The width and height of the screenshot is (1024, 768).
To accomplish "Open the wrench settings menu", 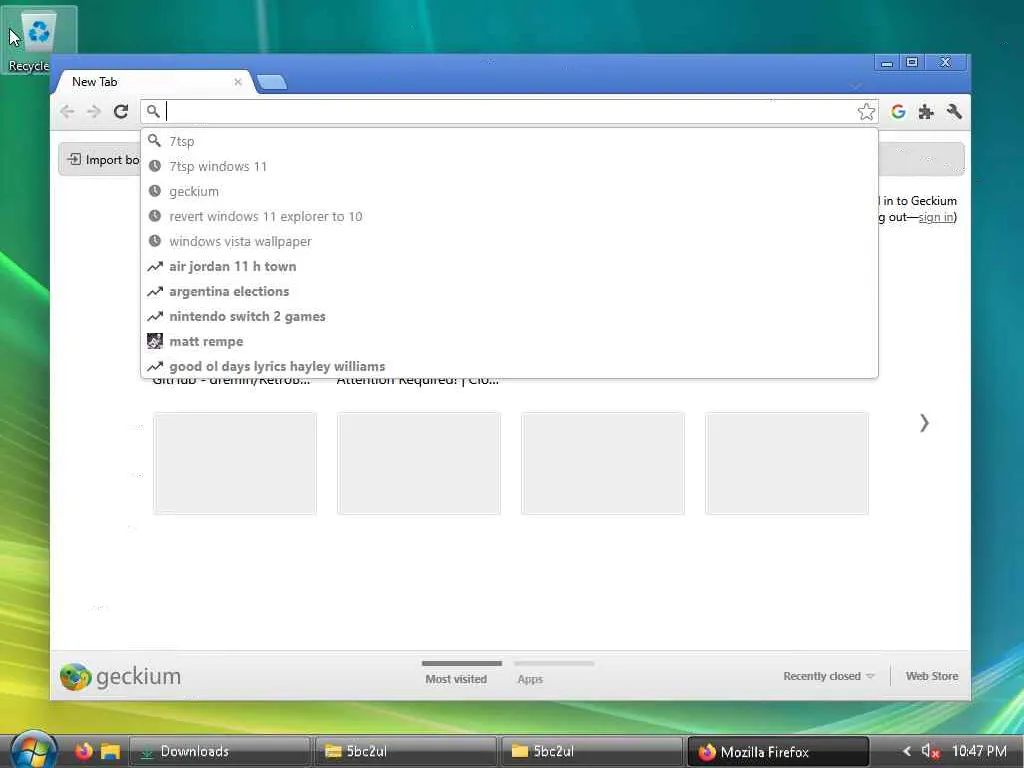I will click(953, 112).
